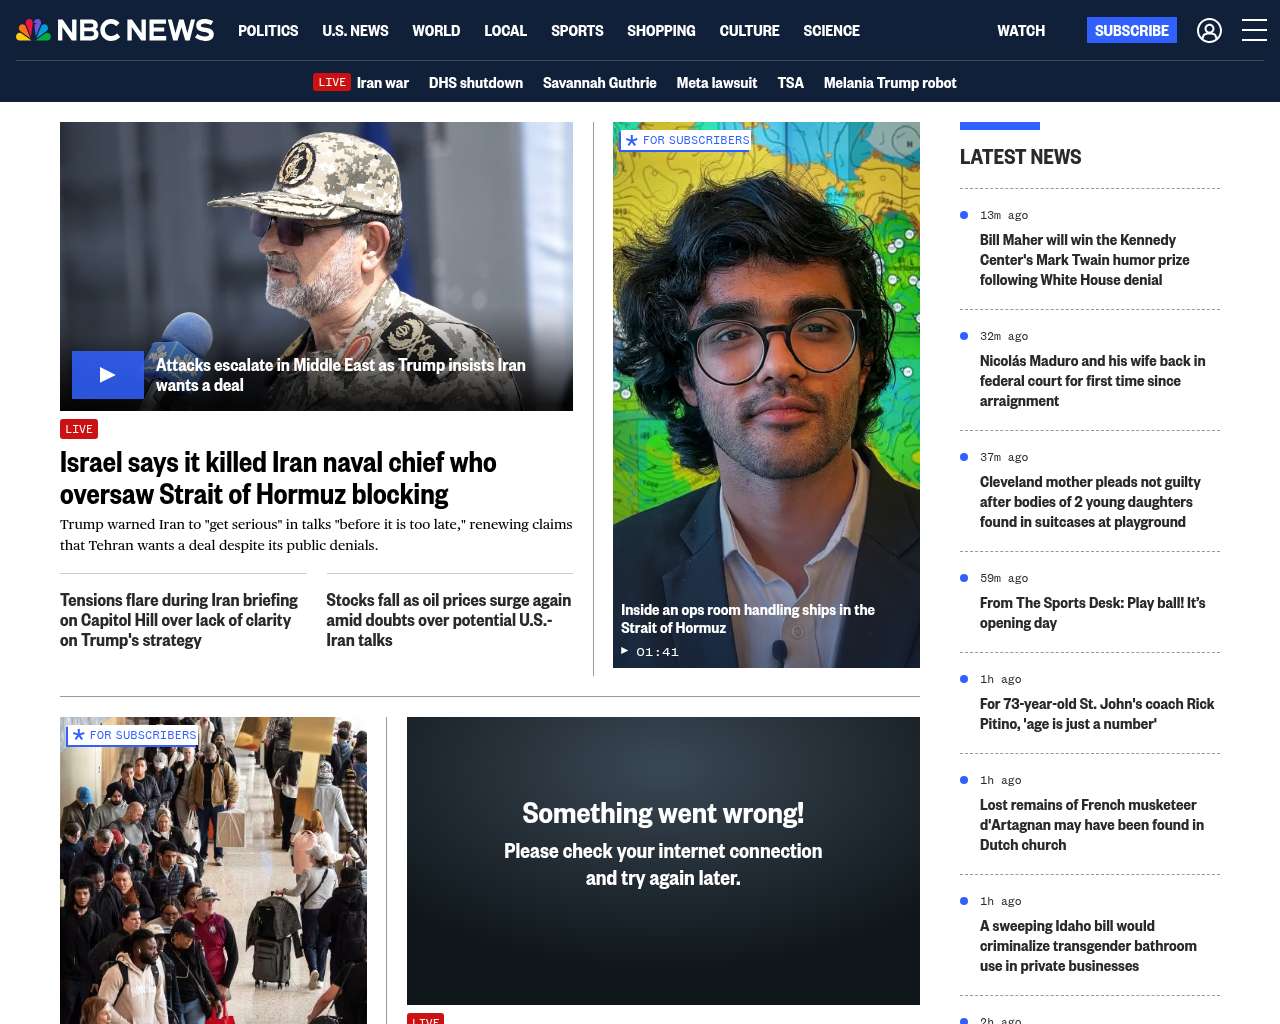Go to the Science section
The image size is (1280, 1024).
(x=831, y=31)
